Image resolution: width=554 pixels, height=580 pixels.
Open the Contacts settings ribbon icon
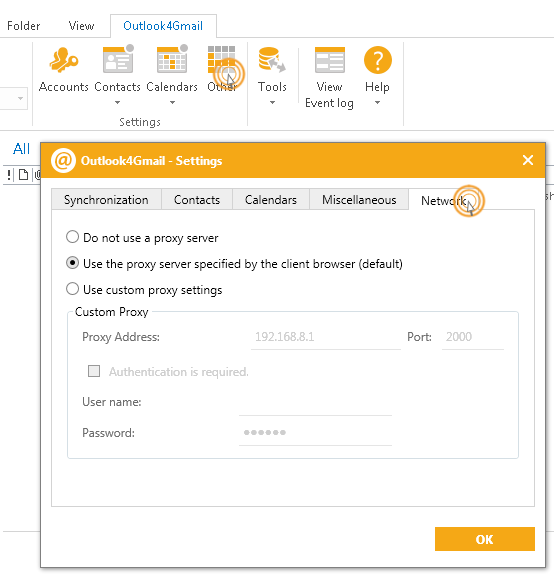click(x=118, y=59)
